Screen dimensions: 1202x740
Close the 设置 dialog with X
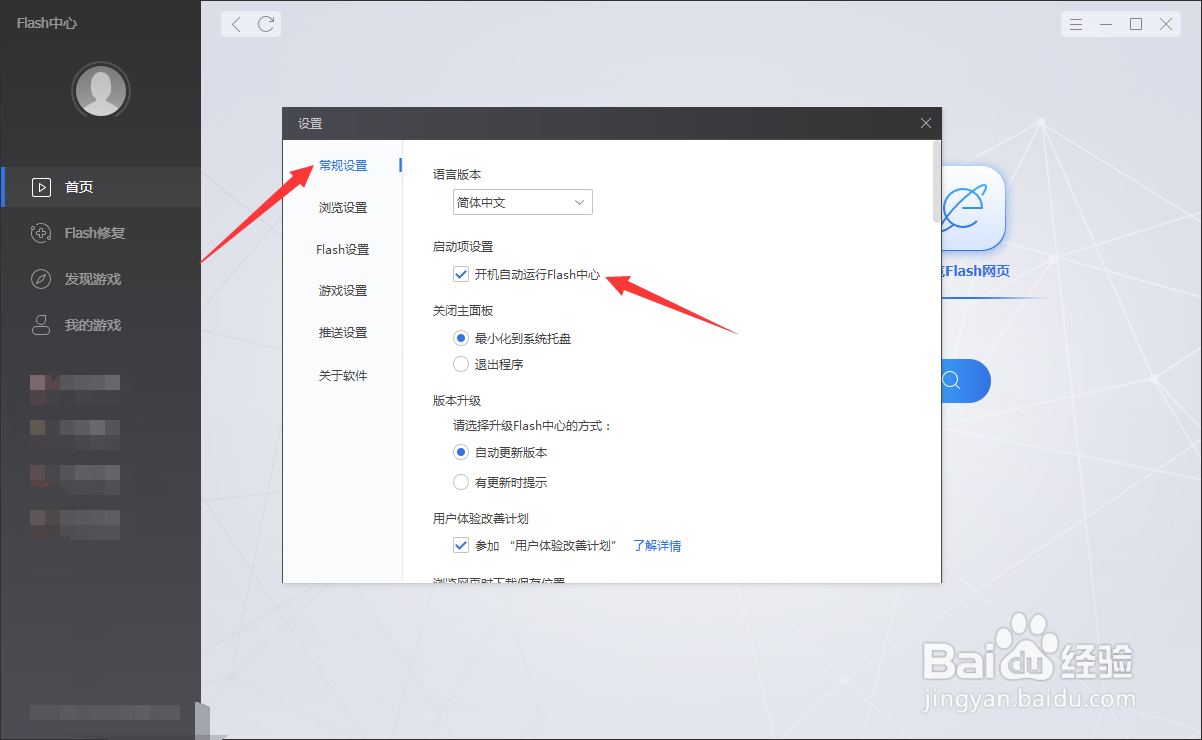[x=926, y=123]
